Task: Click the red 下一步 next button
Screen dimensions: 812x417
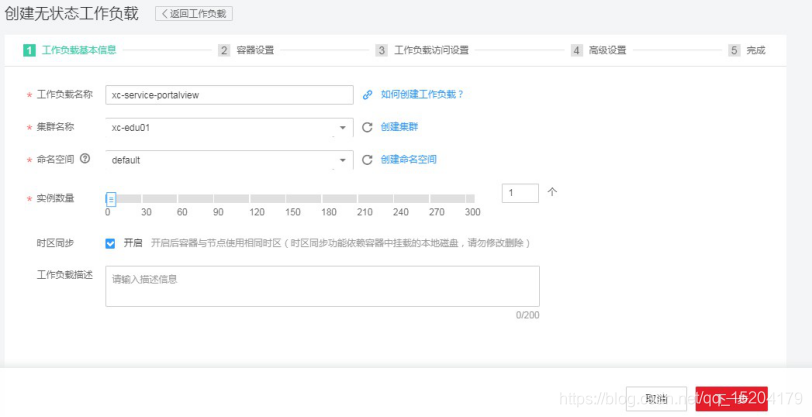Action: (x=731, y=399)
